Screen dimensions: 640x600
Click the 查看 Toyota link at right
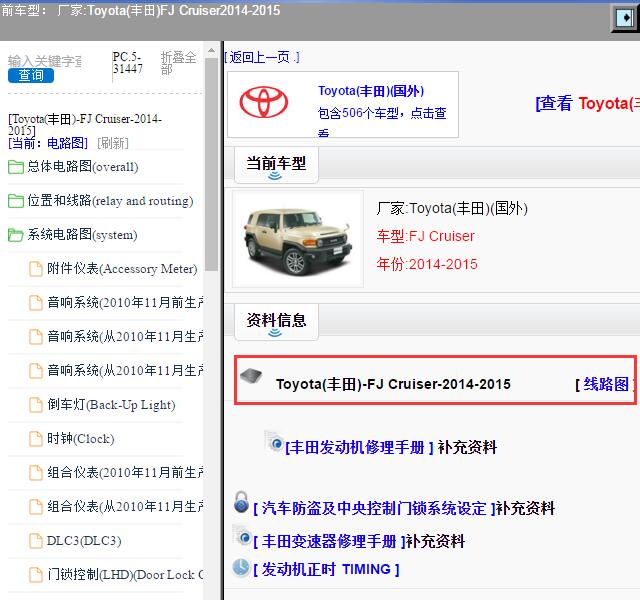coord(587,103)
